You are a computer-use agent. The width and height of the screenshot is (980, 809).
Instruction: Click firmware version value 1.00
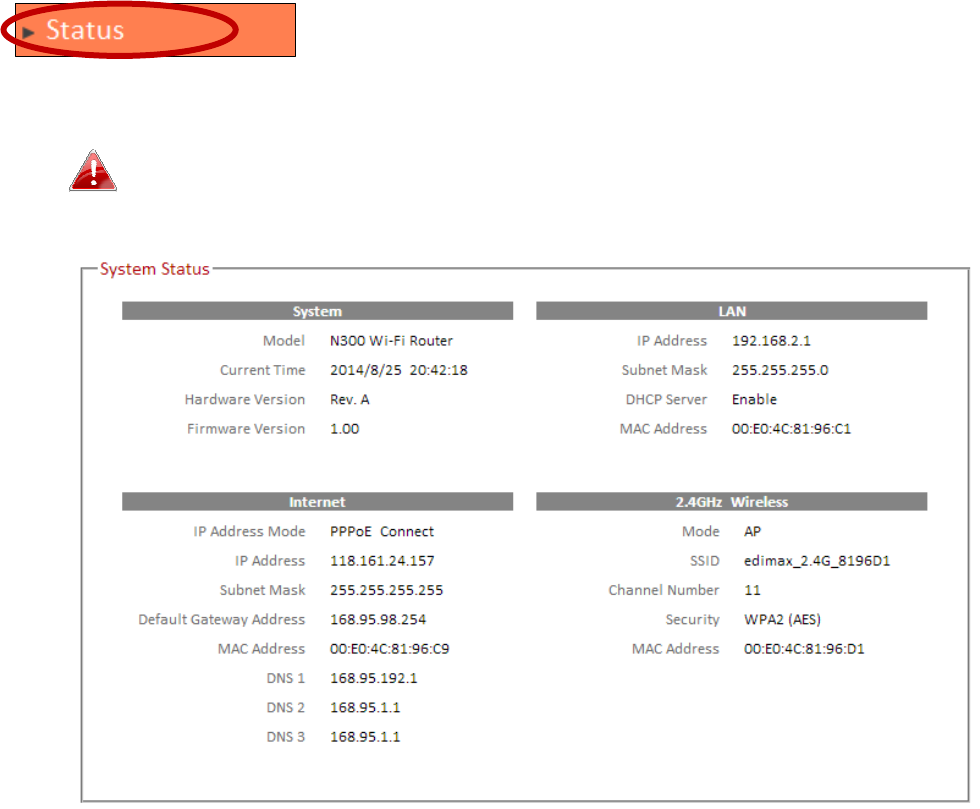pos(344,429)
